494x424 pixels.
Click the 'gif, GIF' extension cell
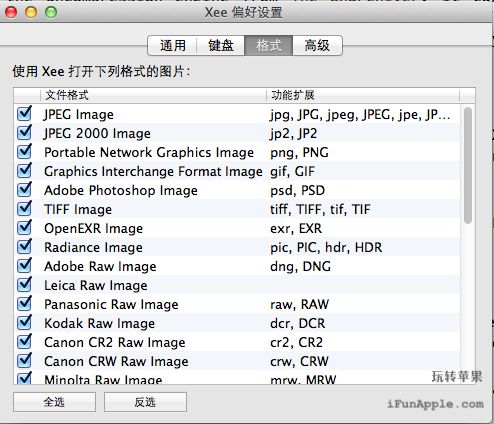coord(292,172)
